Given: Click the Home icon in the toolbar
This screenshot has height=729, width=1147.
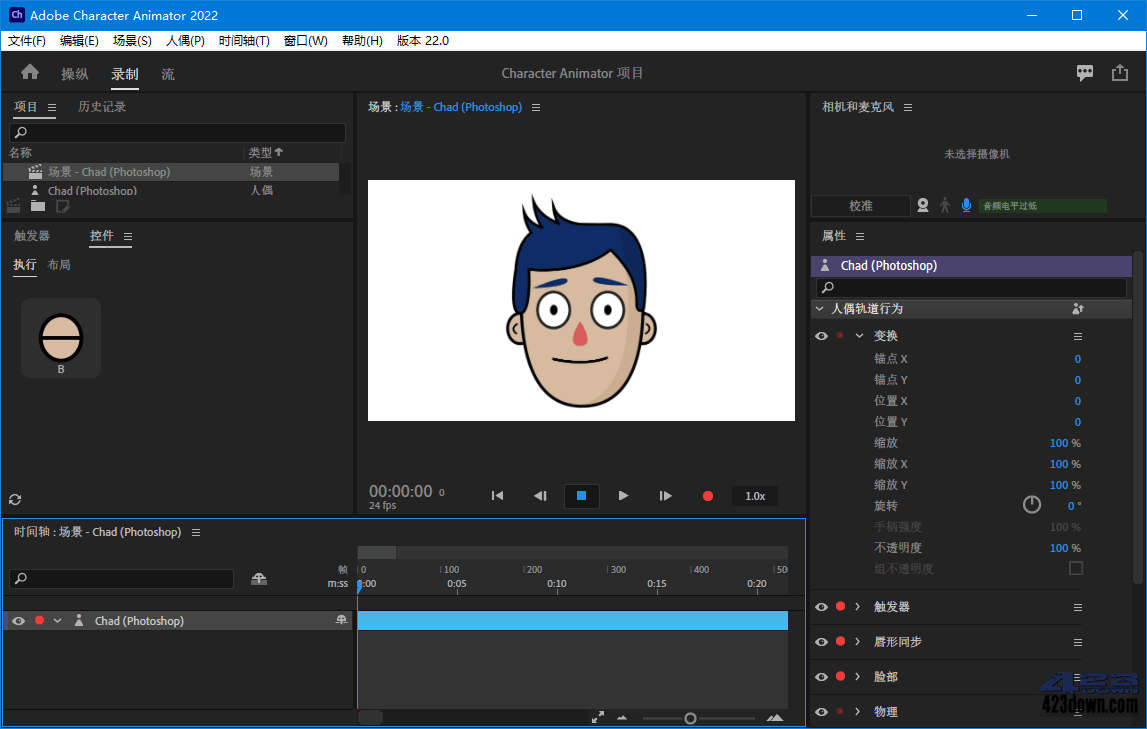Looking at the screenshot, I should point(29,73).
